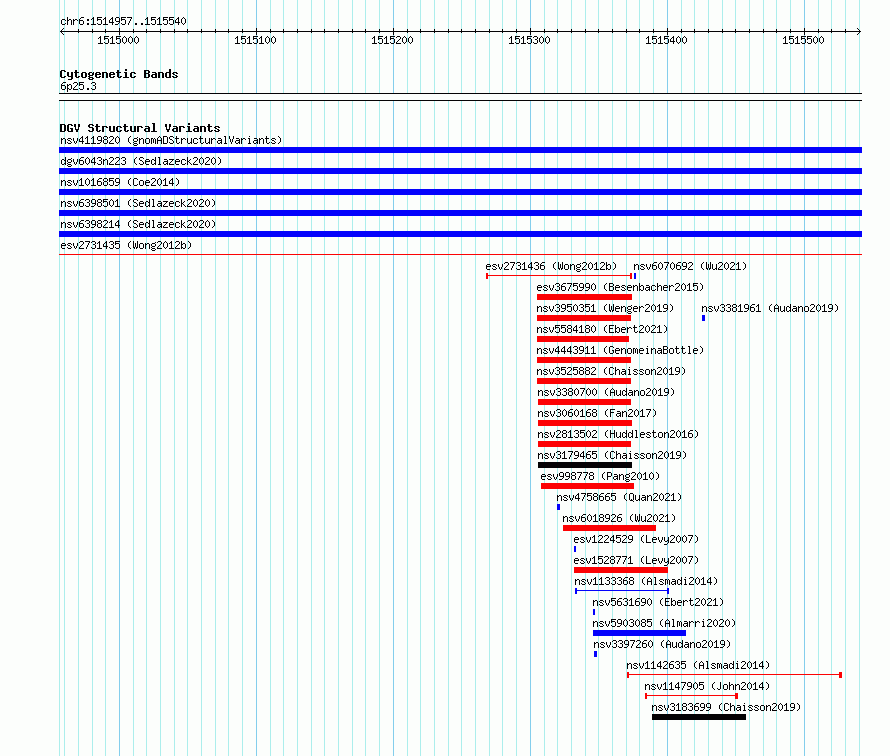The image size is (890, 756).
Task: Open esv998778 (Pang2010) variant
Action: pyautogui.click(x=587, y=486)
